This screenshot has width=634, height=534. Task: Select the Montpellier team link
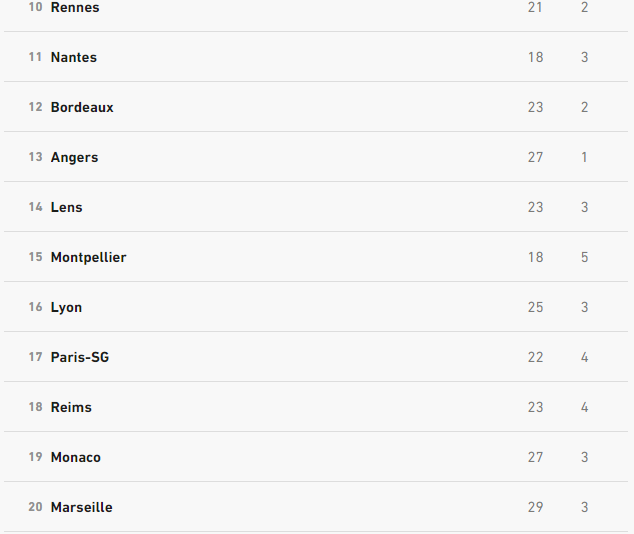[88, 258]
